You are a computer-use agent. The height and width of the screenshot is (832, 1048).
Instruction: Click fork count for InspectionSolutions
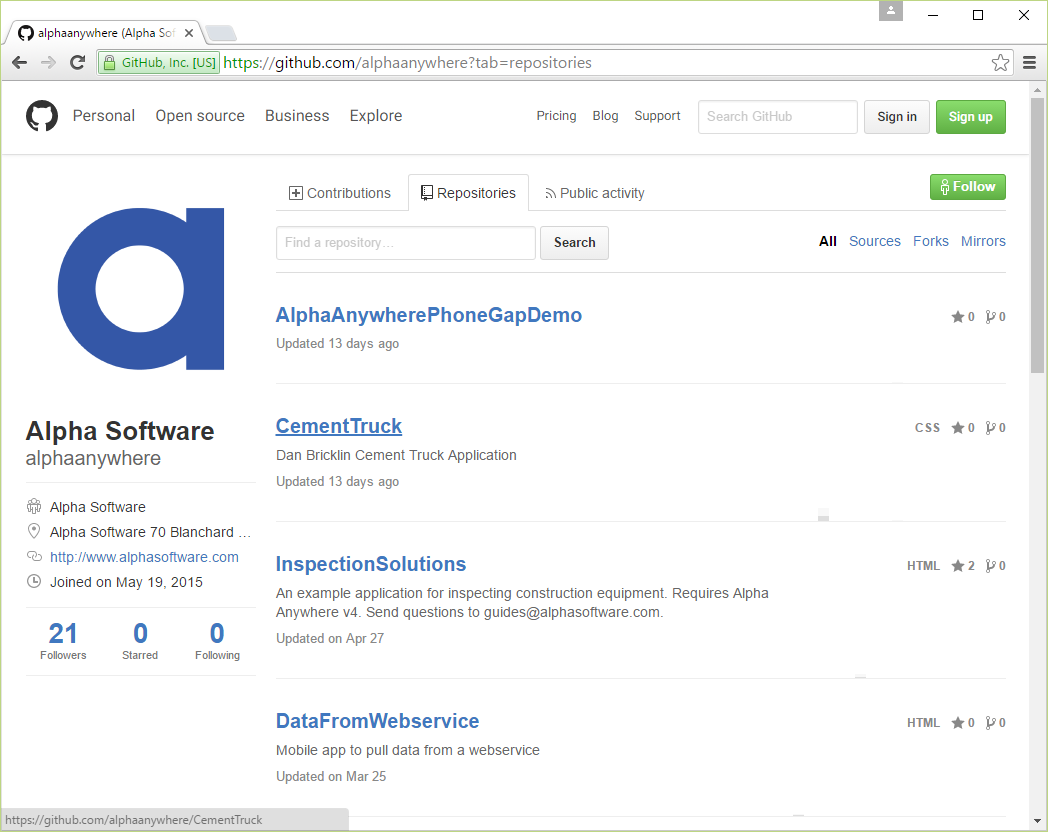tap(996, 566)
